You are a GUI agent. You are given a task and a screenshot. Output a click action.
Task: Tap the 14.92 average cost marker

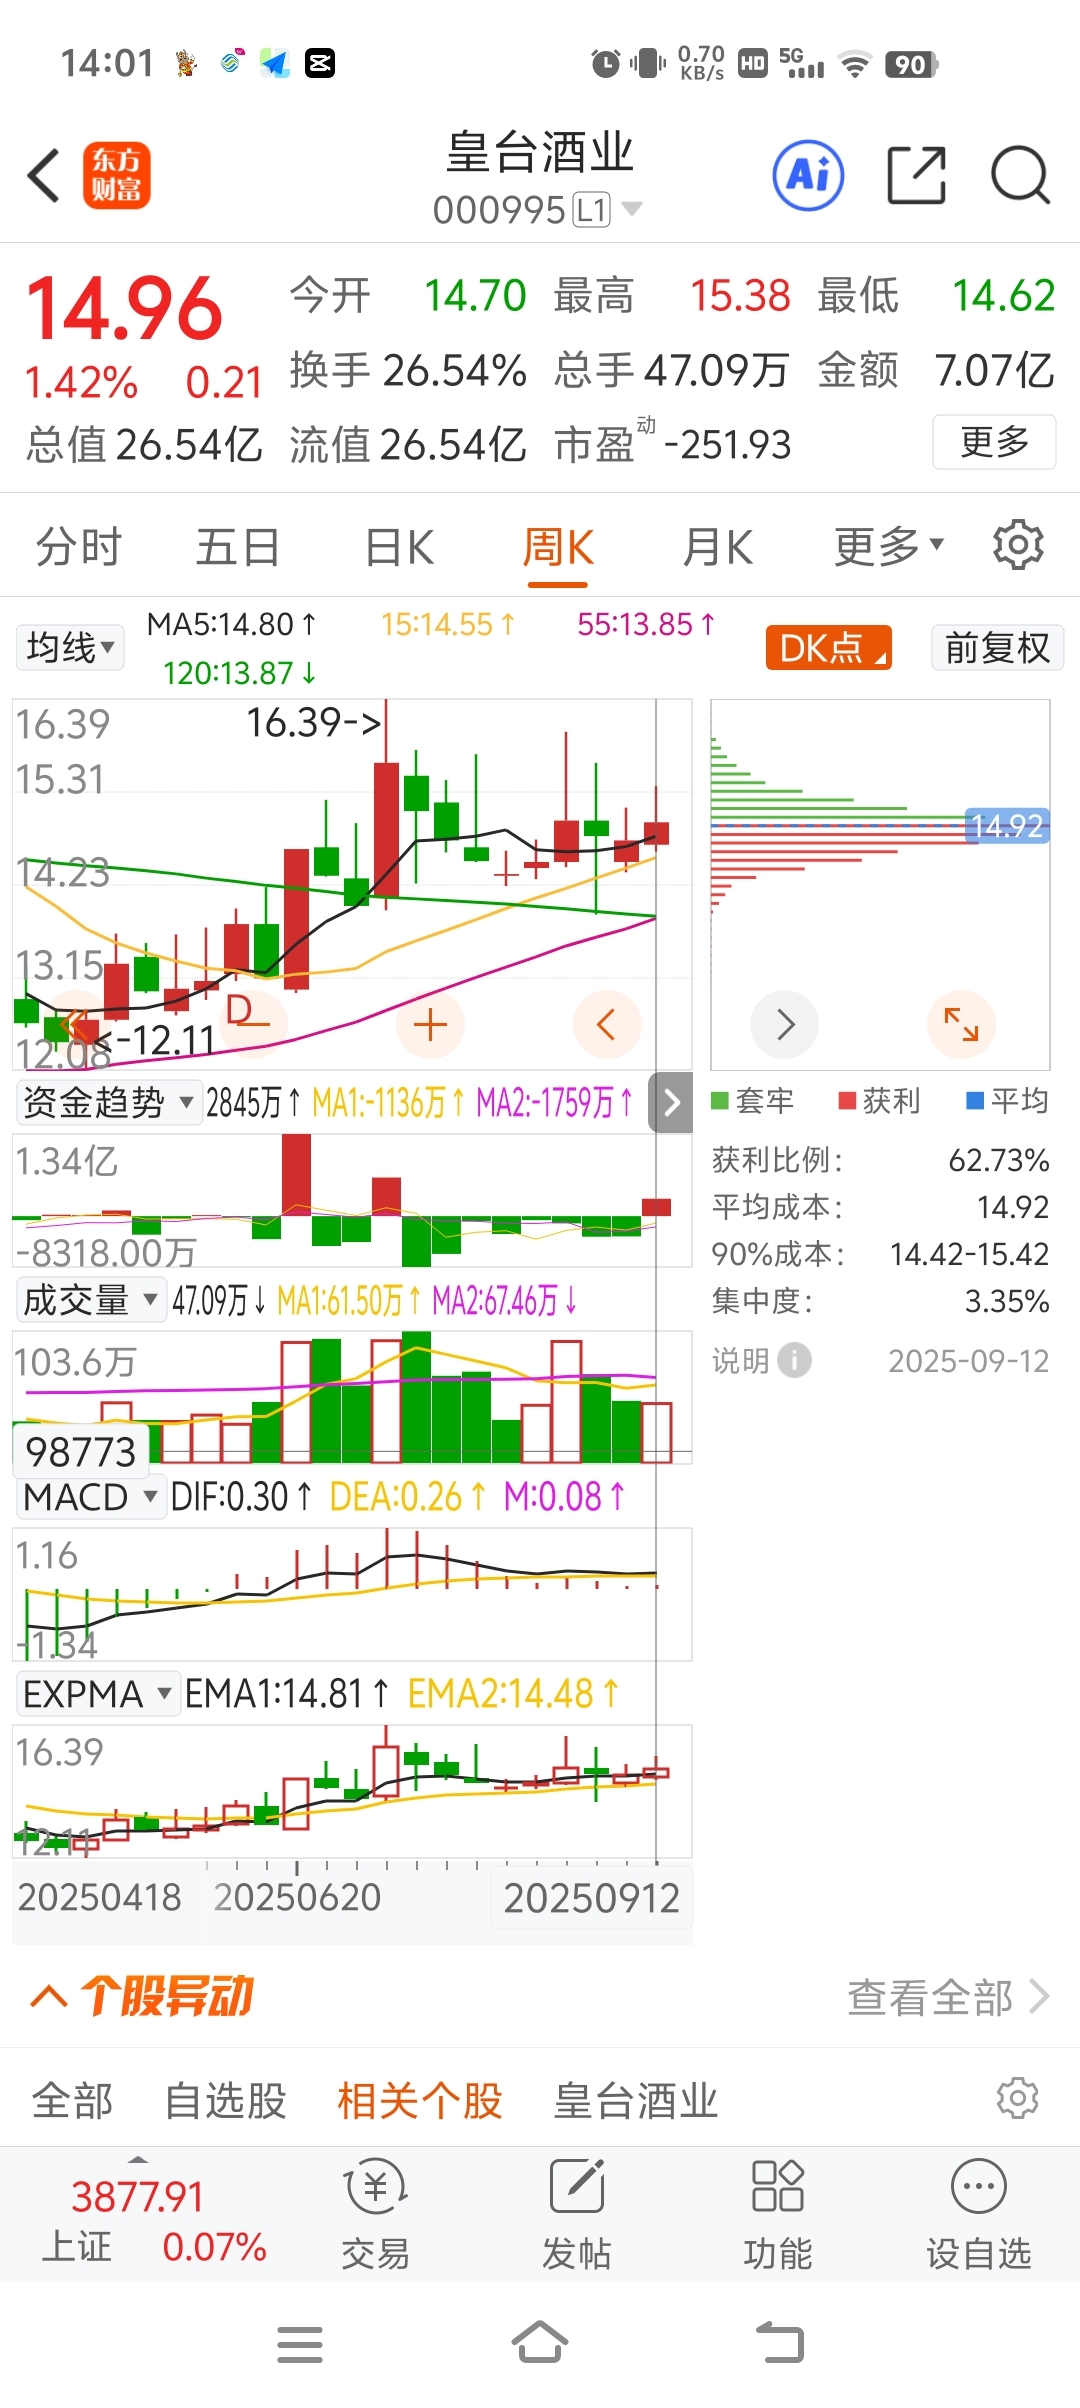click(x=1007, y=826)
